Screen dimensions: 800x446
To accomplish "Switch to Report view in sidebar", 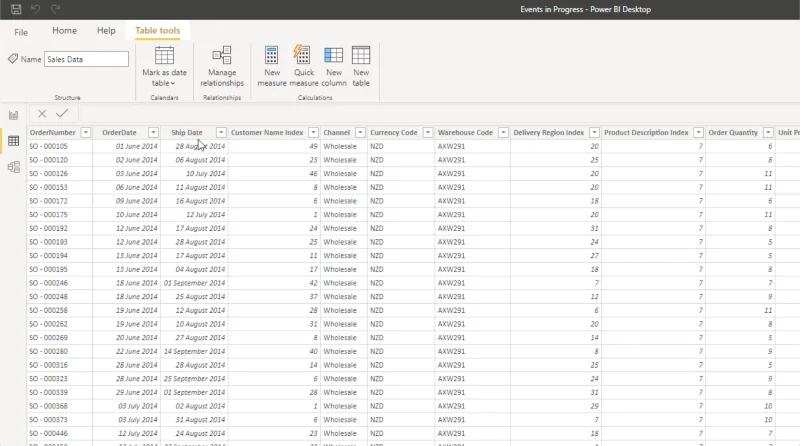I will [13, 115].
